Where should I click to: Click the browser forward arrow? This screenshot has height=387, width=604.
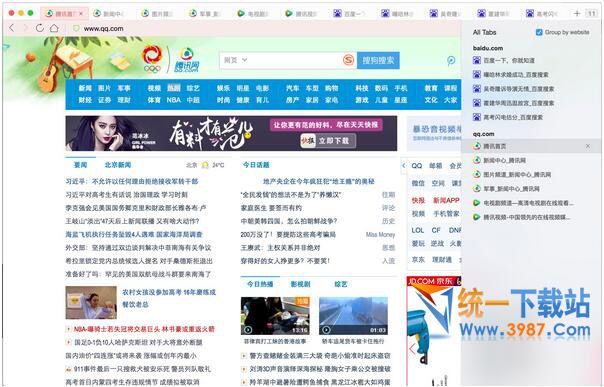tap(25, 28)
